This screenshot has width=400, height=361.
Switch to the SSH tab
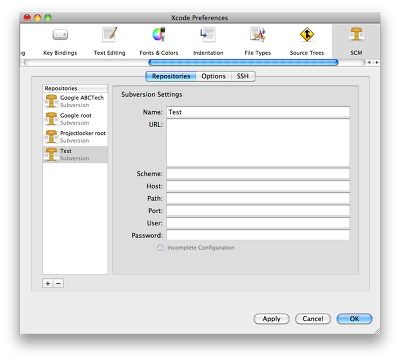[243, 76]
